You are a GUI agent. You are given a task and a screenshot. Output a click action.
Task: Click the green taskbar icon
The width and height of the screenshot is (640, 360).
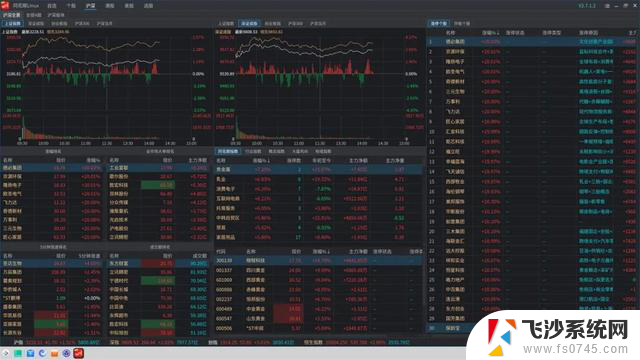coord(18,353)
